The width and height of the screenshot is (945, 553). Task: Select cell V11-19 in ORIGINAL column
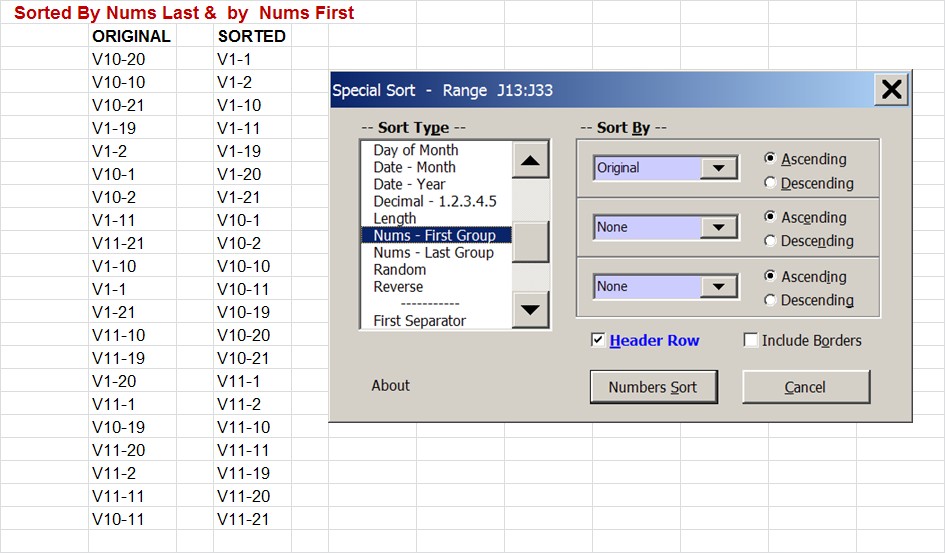(132, 358)
